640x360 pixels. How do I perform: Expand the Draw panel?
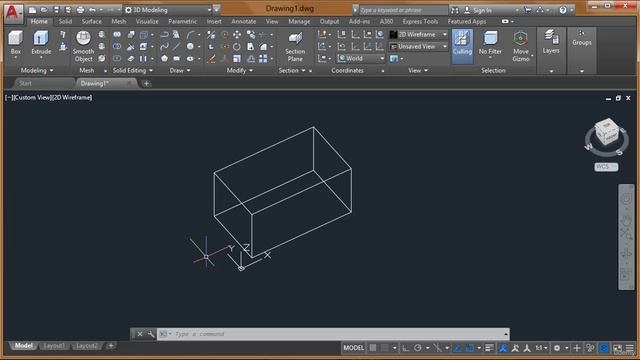[x=180, y=70]
